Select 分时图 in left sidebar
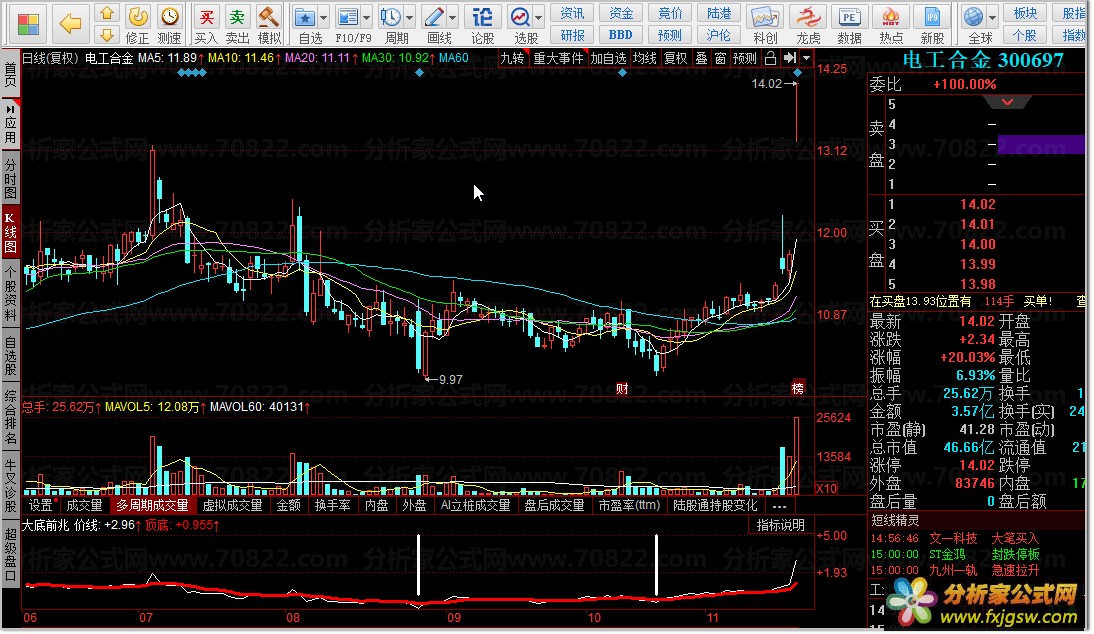Screen dimensions: 1094x634 10,179
